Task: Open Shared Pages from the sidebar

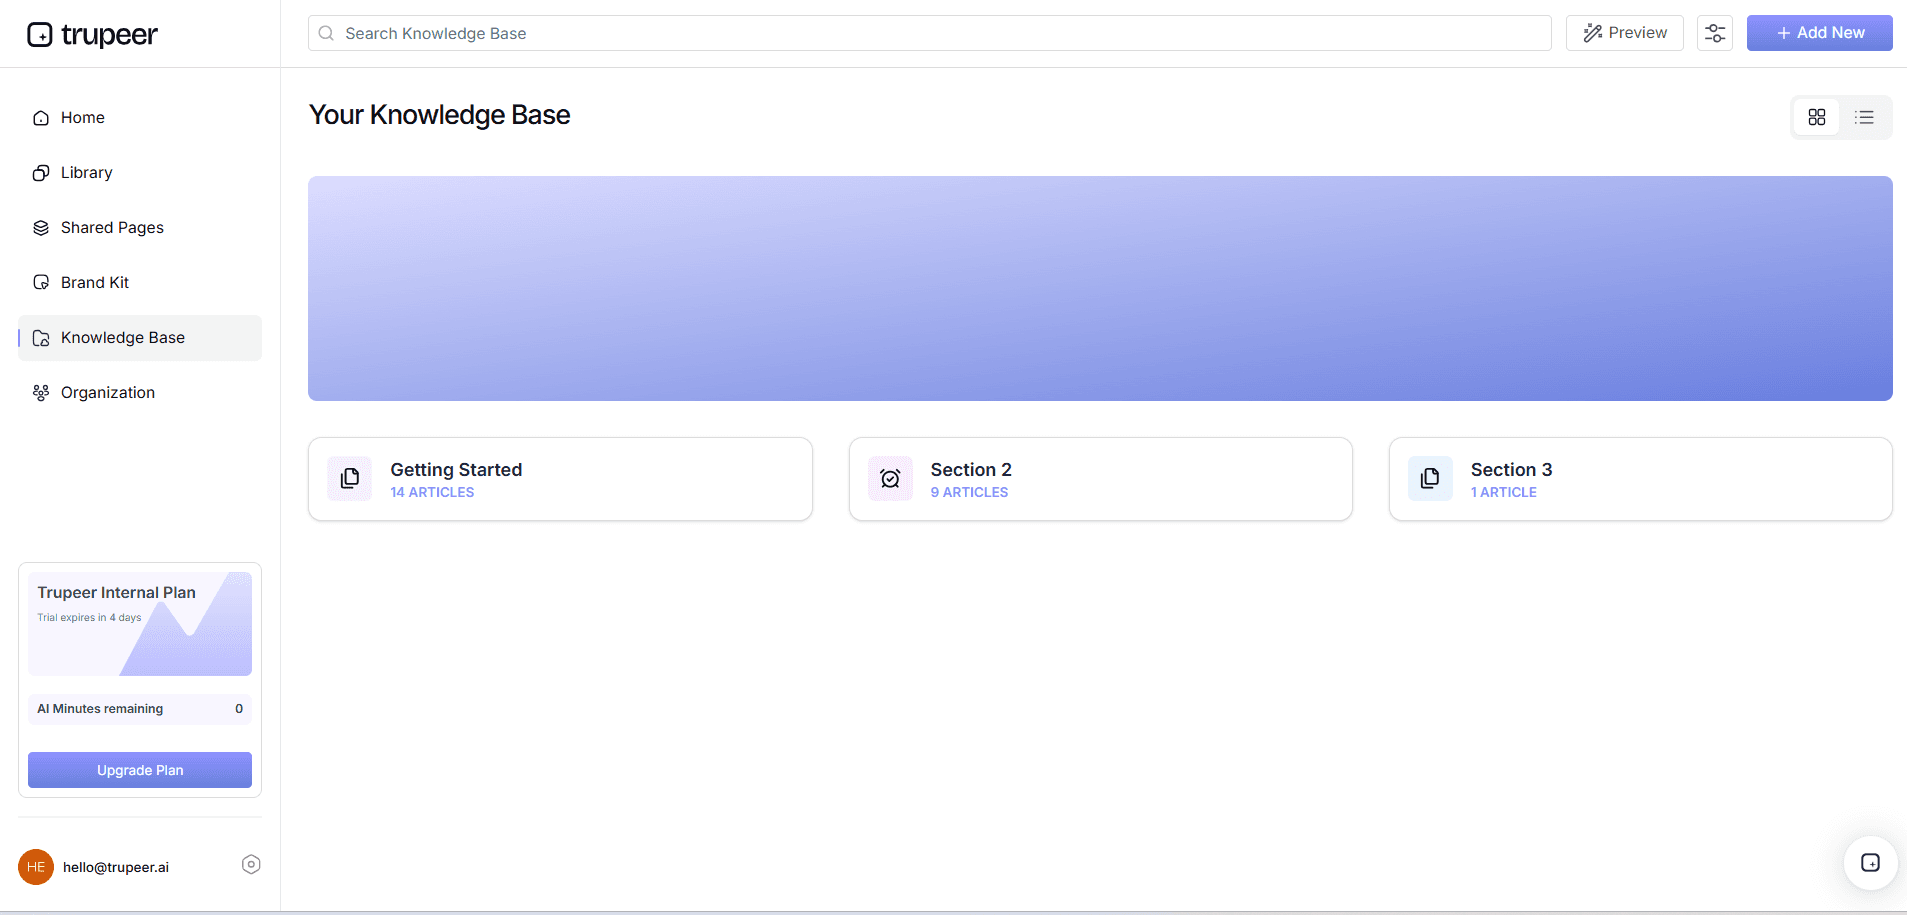Action: coord(111,227)
